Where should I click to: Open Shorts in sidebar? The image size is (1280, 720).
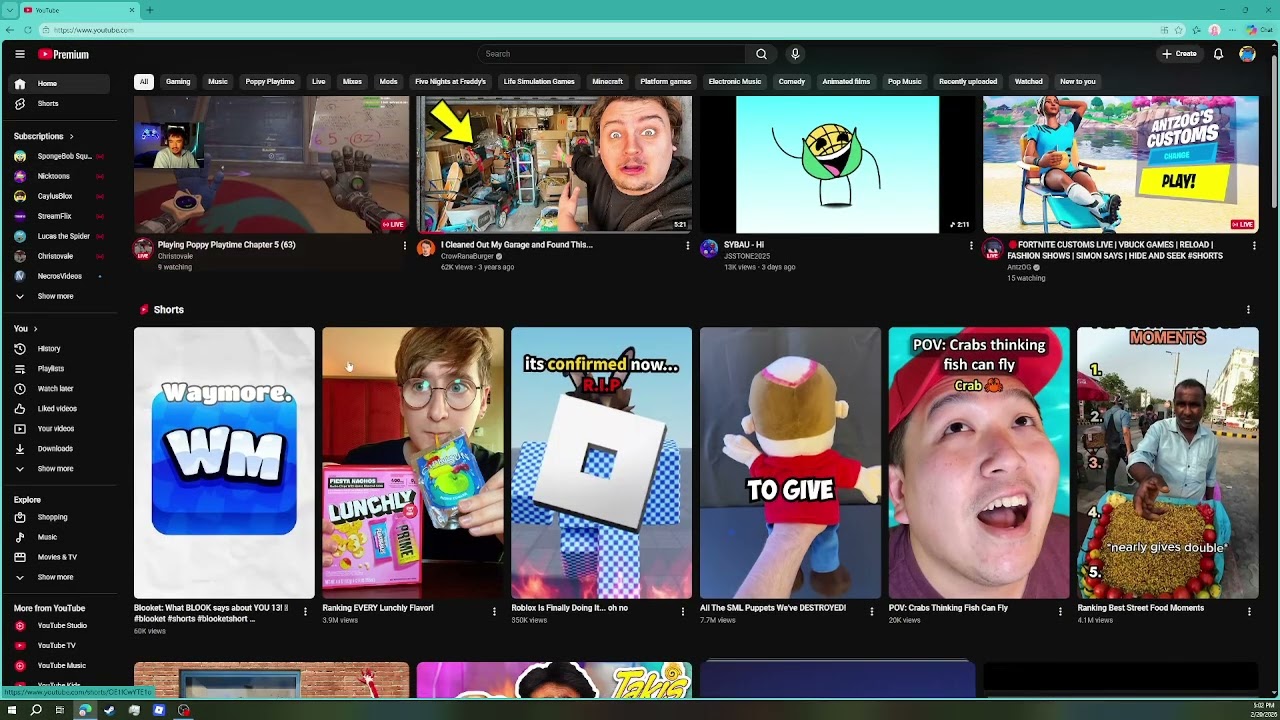click(60, 104)
